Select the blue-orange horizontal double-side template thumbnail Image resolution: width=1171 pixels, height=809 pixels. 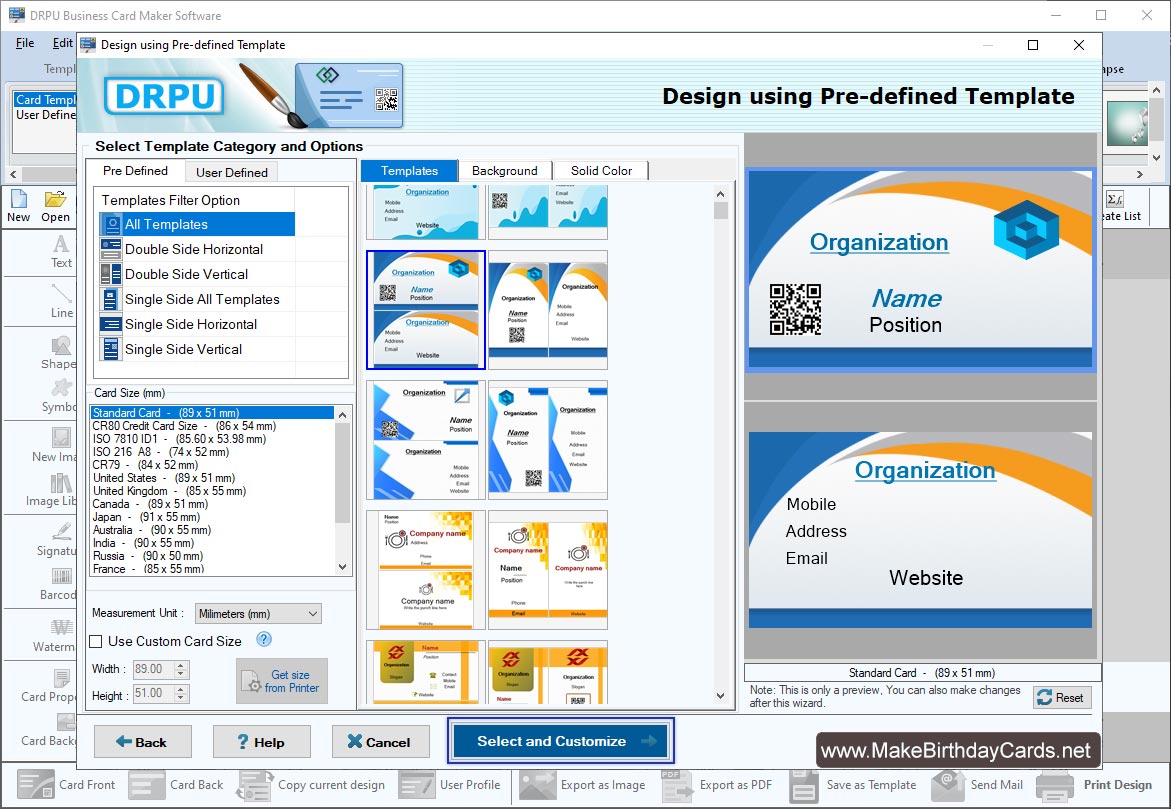point(426,310)
